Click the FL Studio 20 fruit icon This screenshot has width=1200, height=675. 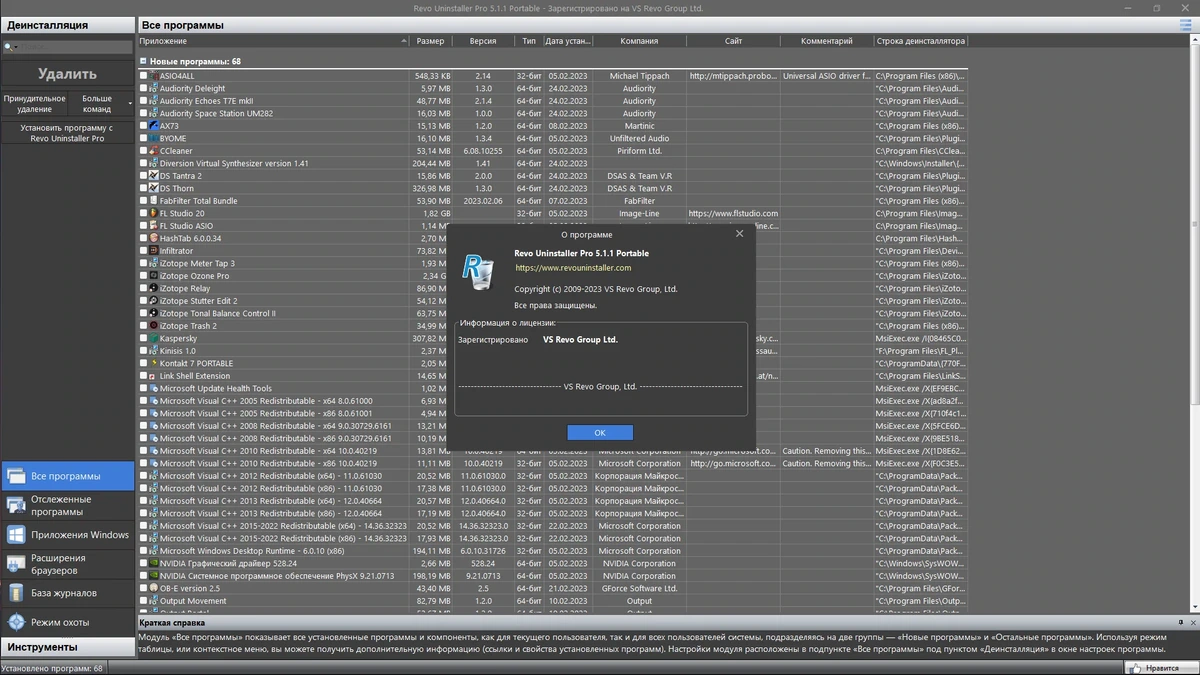153,213
